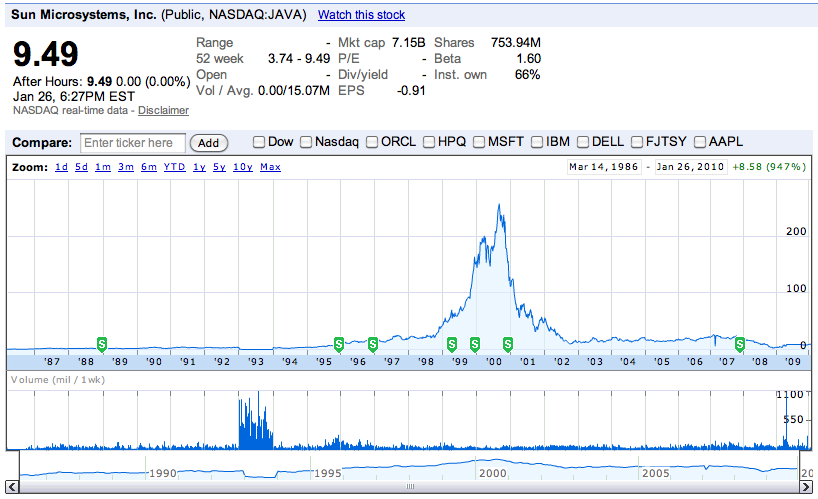Image resolution: width=818 pixels, height=499 pixels.
Task: Set zoom to 1m
Action: point(103,167)
